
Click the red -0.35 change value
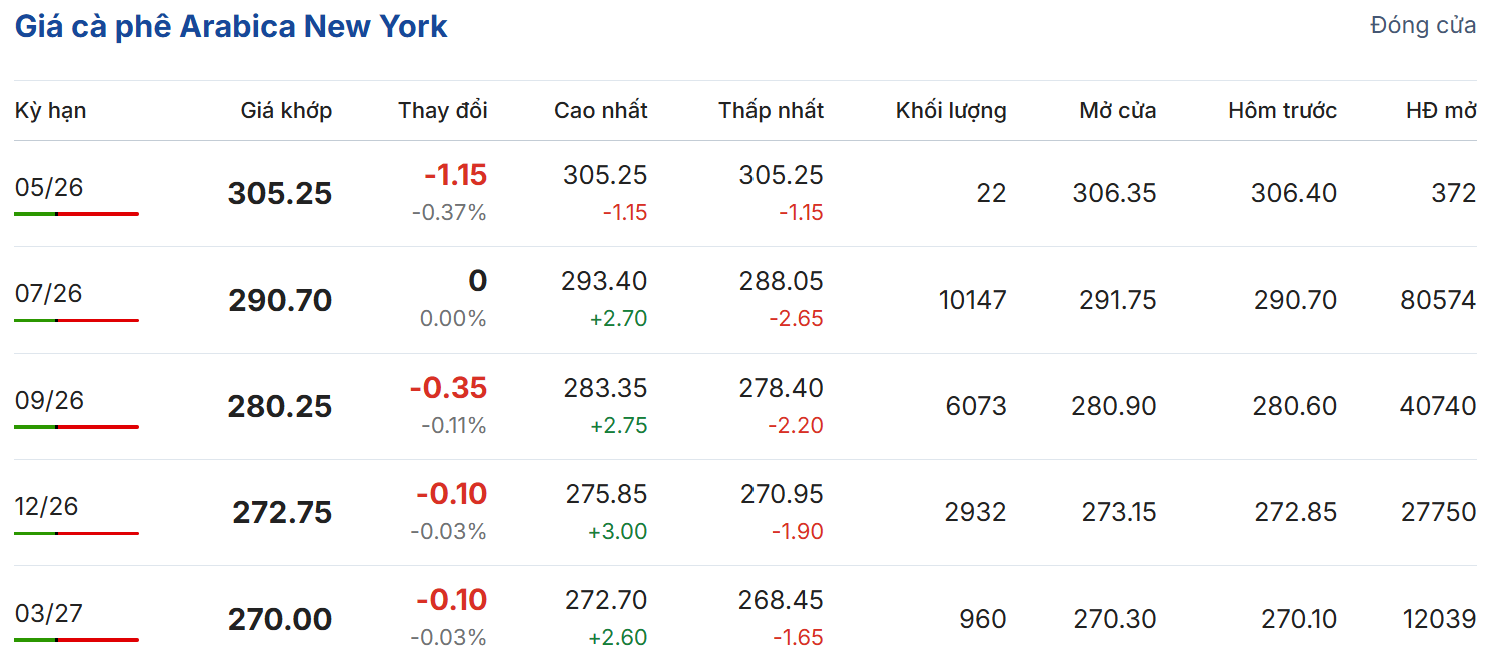(448, 388)
